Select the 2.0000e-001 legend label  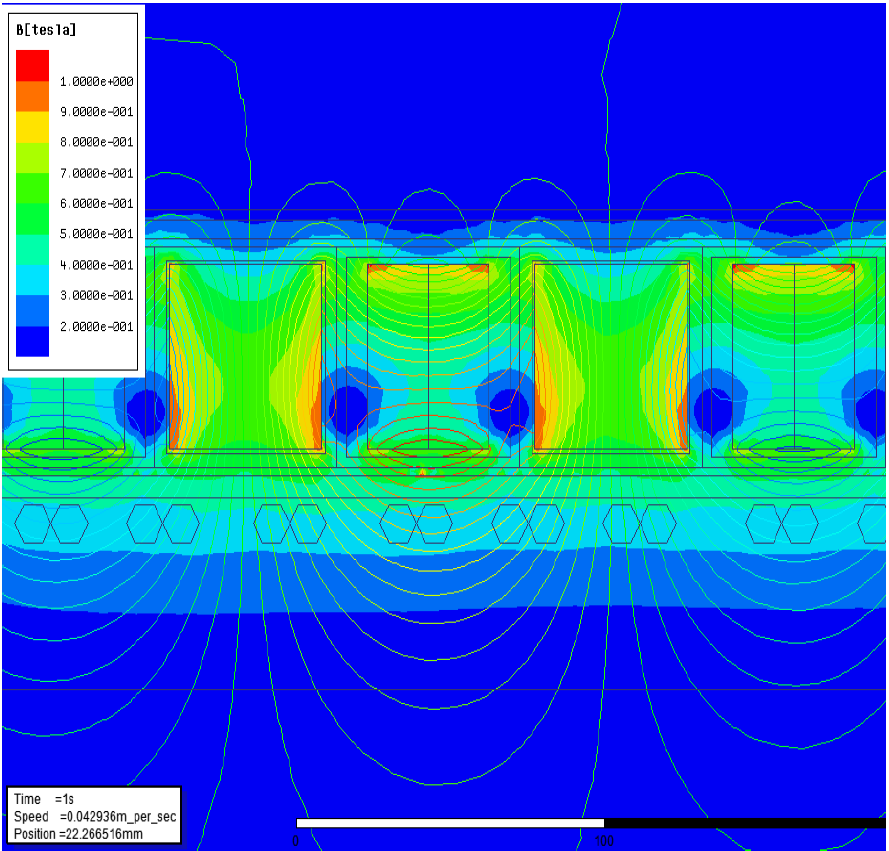pyautogui.click(x=97, y=326)
